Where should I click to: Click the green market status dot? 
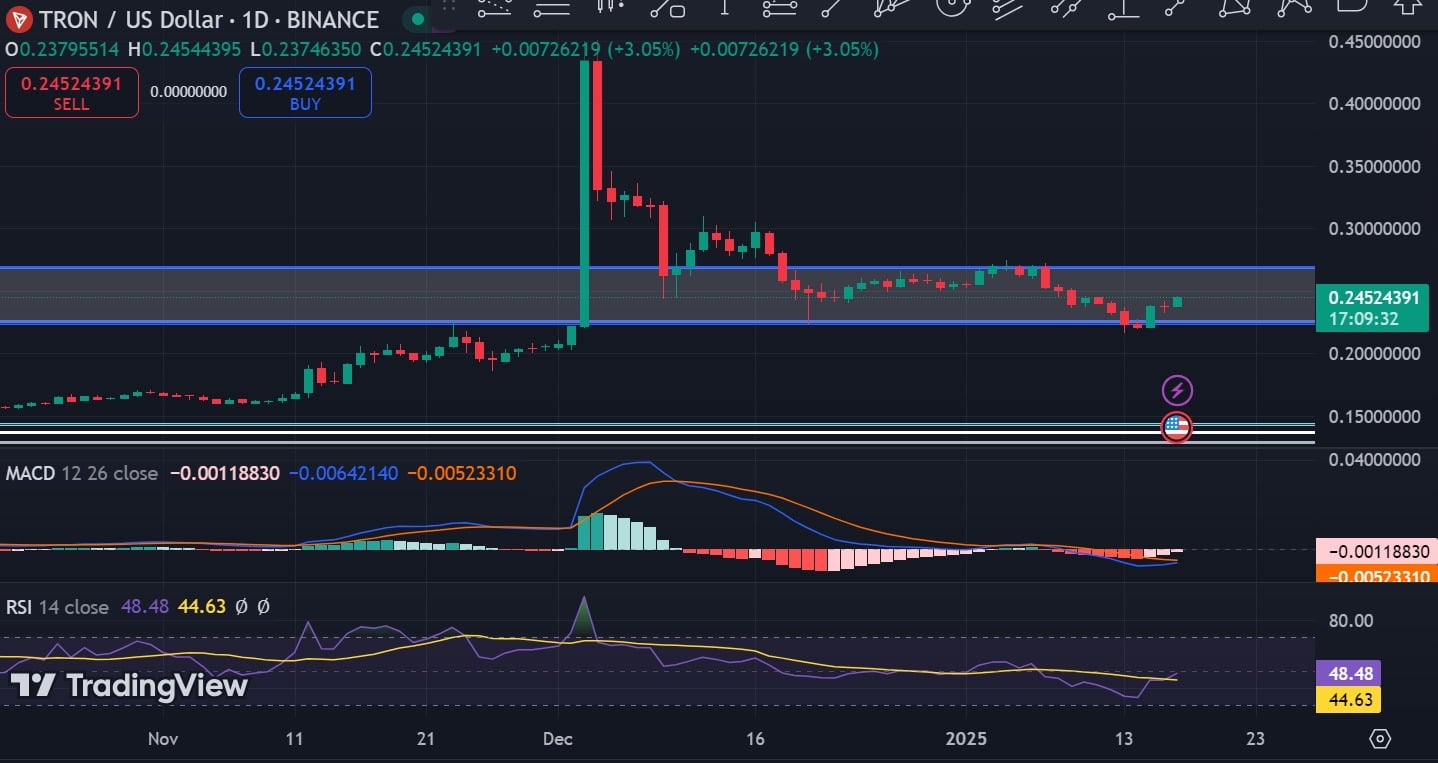[417, 19]
